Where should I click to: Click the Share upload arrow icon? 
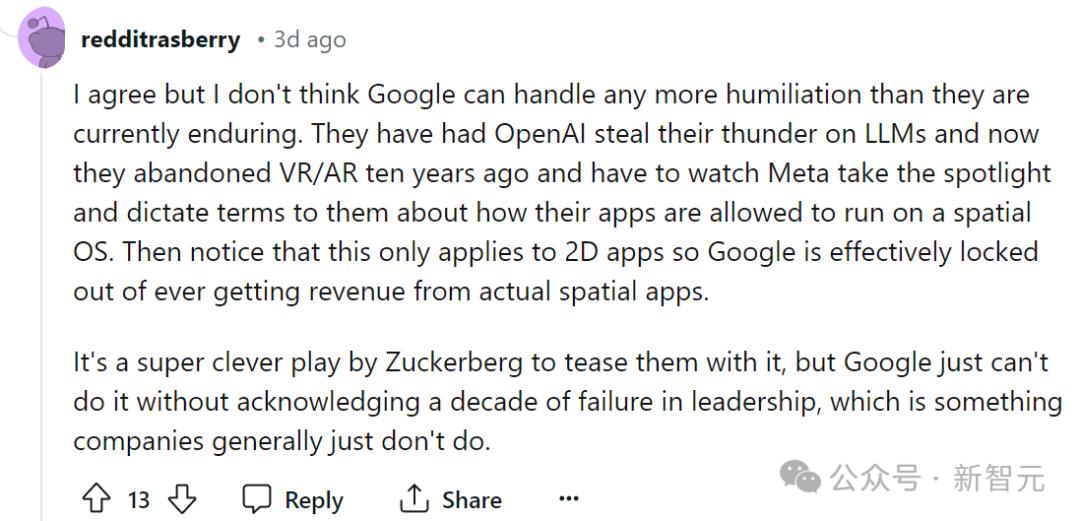413,498
